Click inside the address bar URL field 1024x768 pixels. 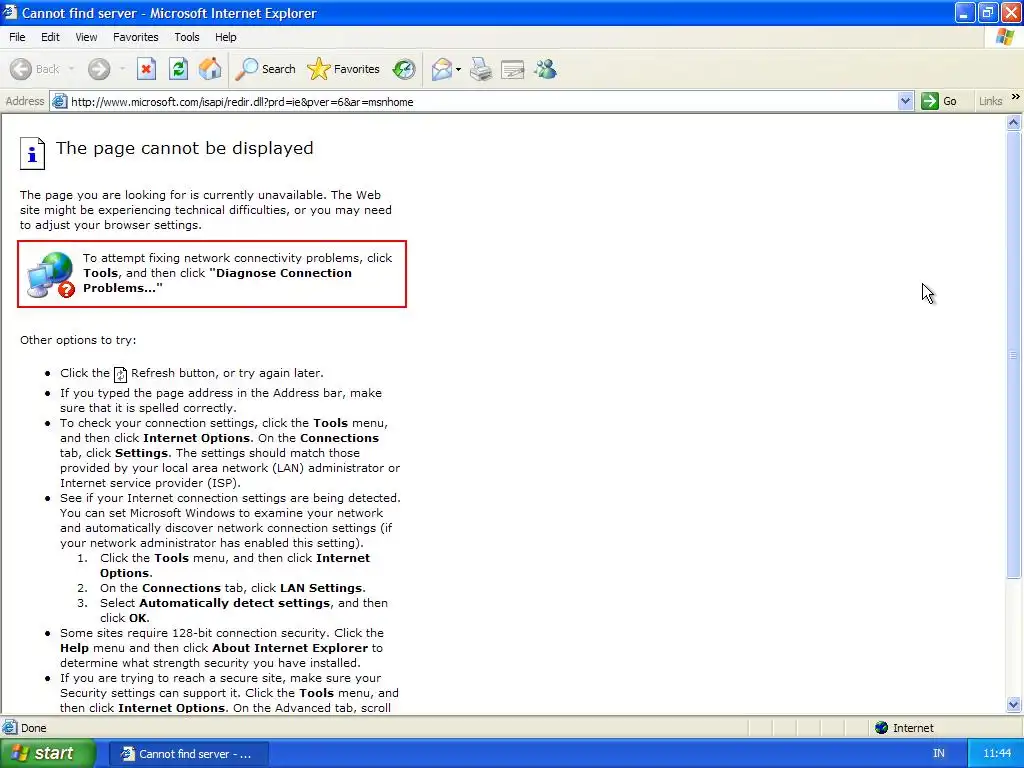(x=483, y=101)
